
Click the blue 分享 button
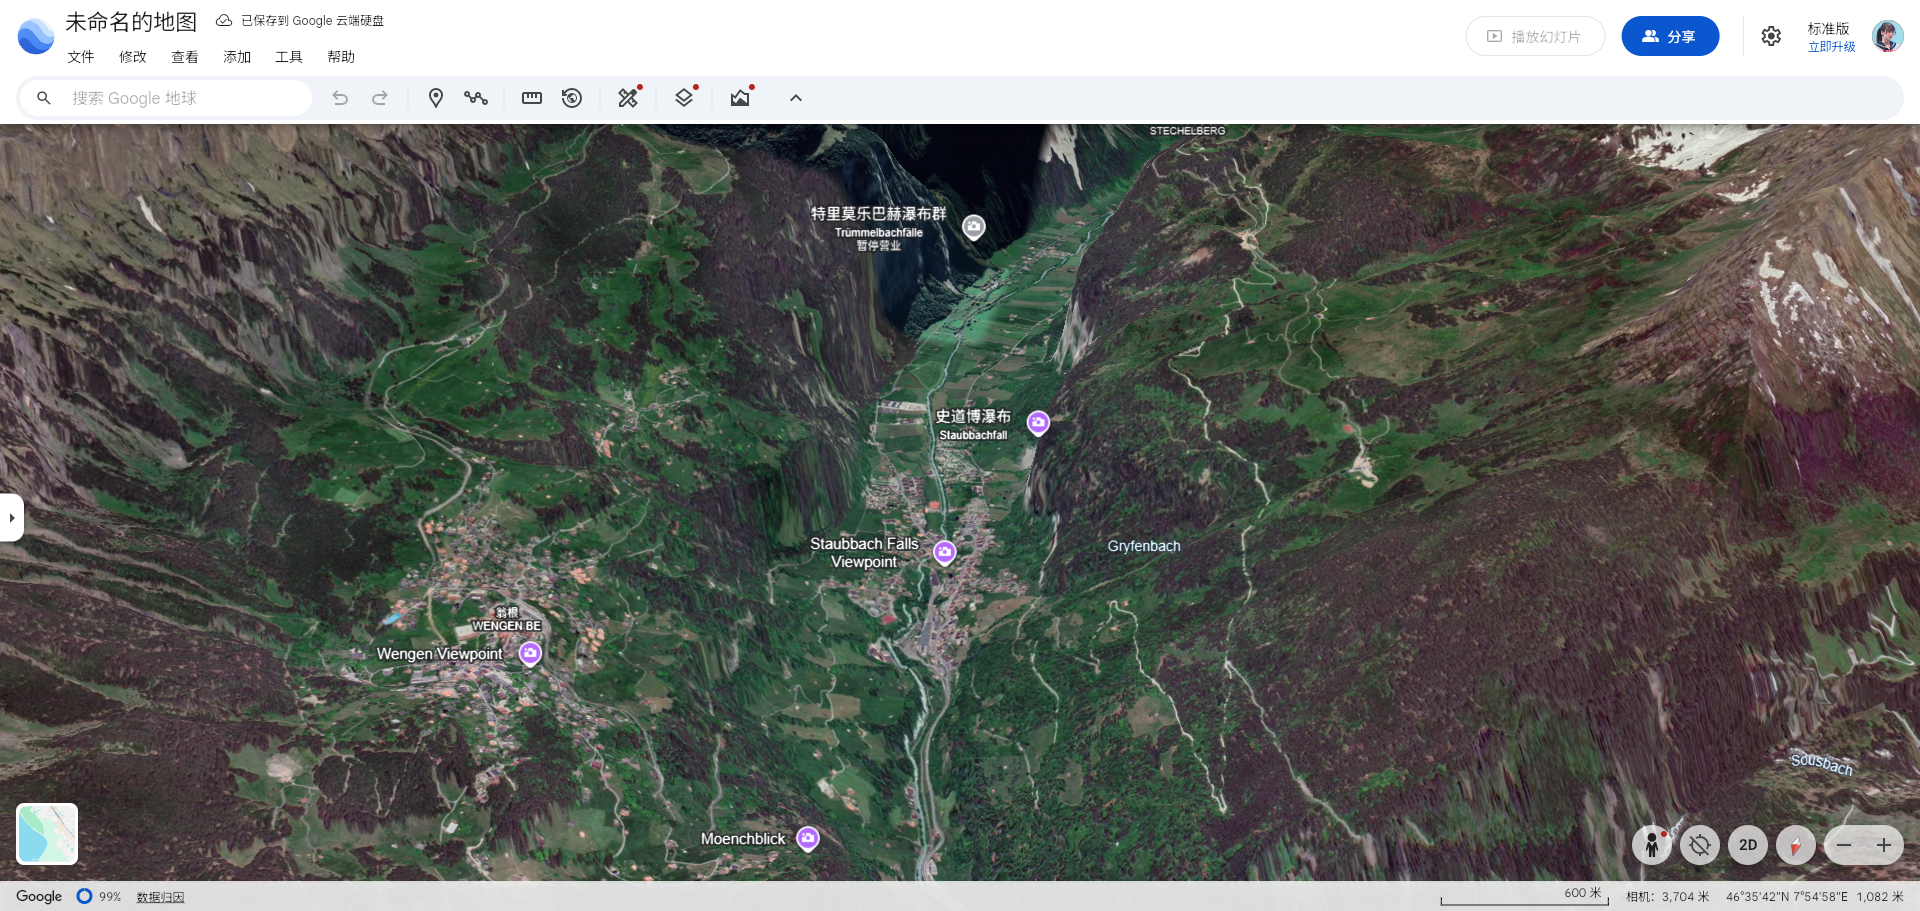(1669, 37)
